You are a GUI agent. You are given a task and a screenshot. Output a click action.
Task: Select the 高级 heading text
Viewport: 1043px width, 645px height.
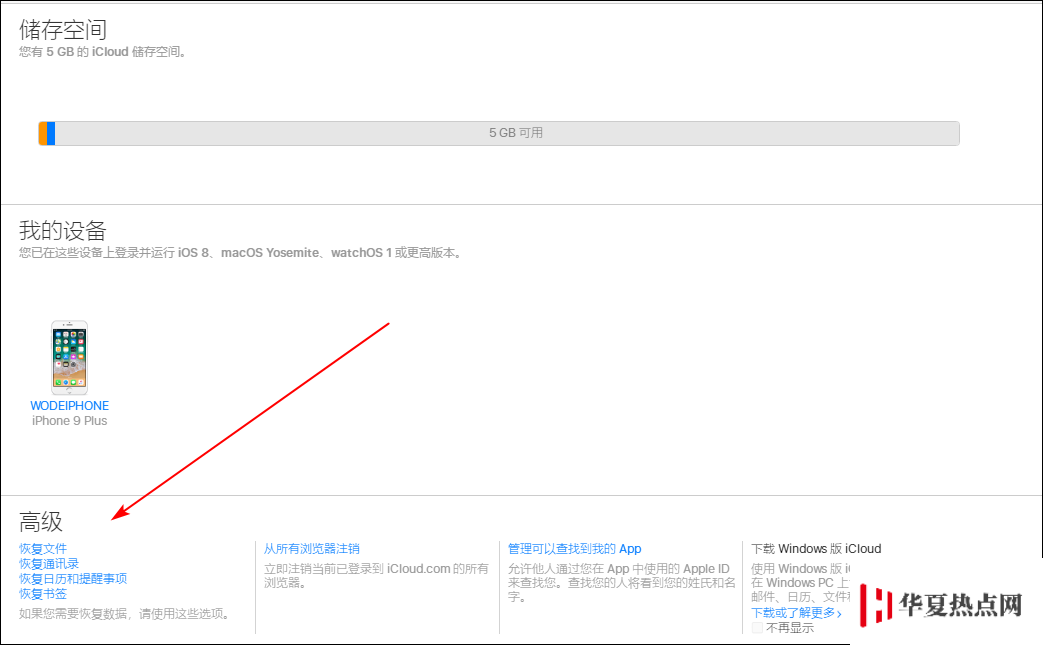[41, 521]
